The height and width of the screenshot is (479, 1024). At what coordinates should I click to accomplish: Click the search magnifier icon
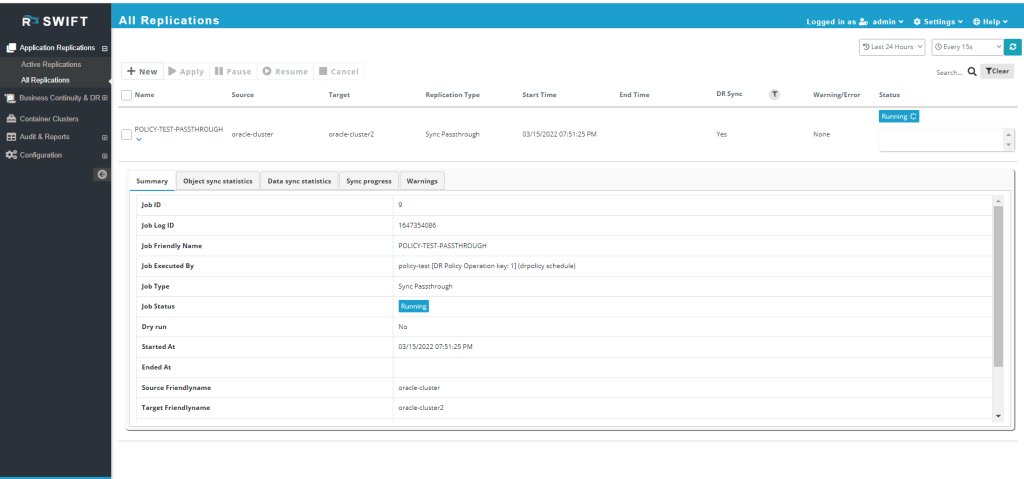tap(972, 72)
